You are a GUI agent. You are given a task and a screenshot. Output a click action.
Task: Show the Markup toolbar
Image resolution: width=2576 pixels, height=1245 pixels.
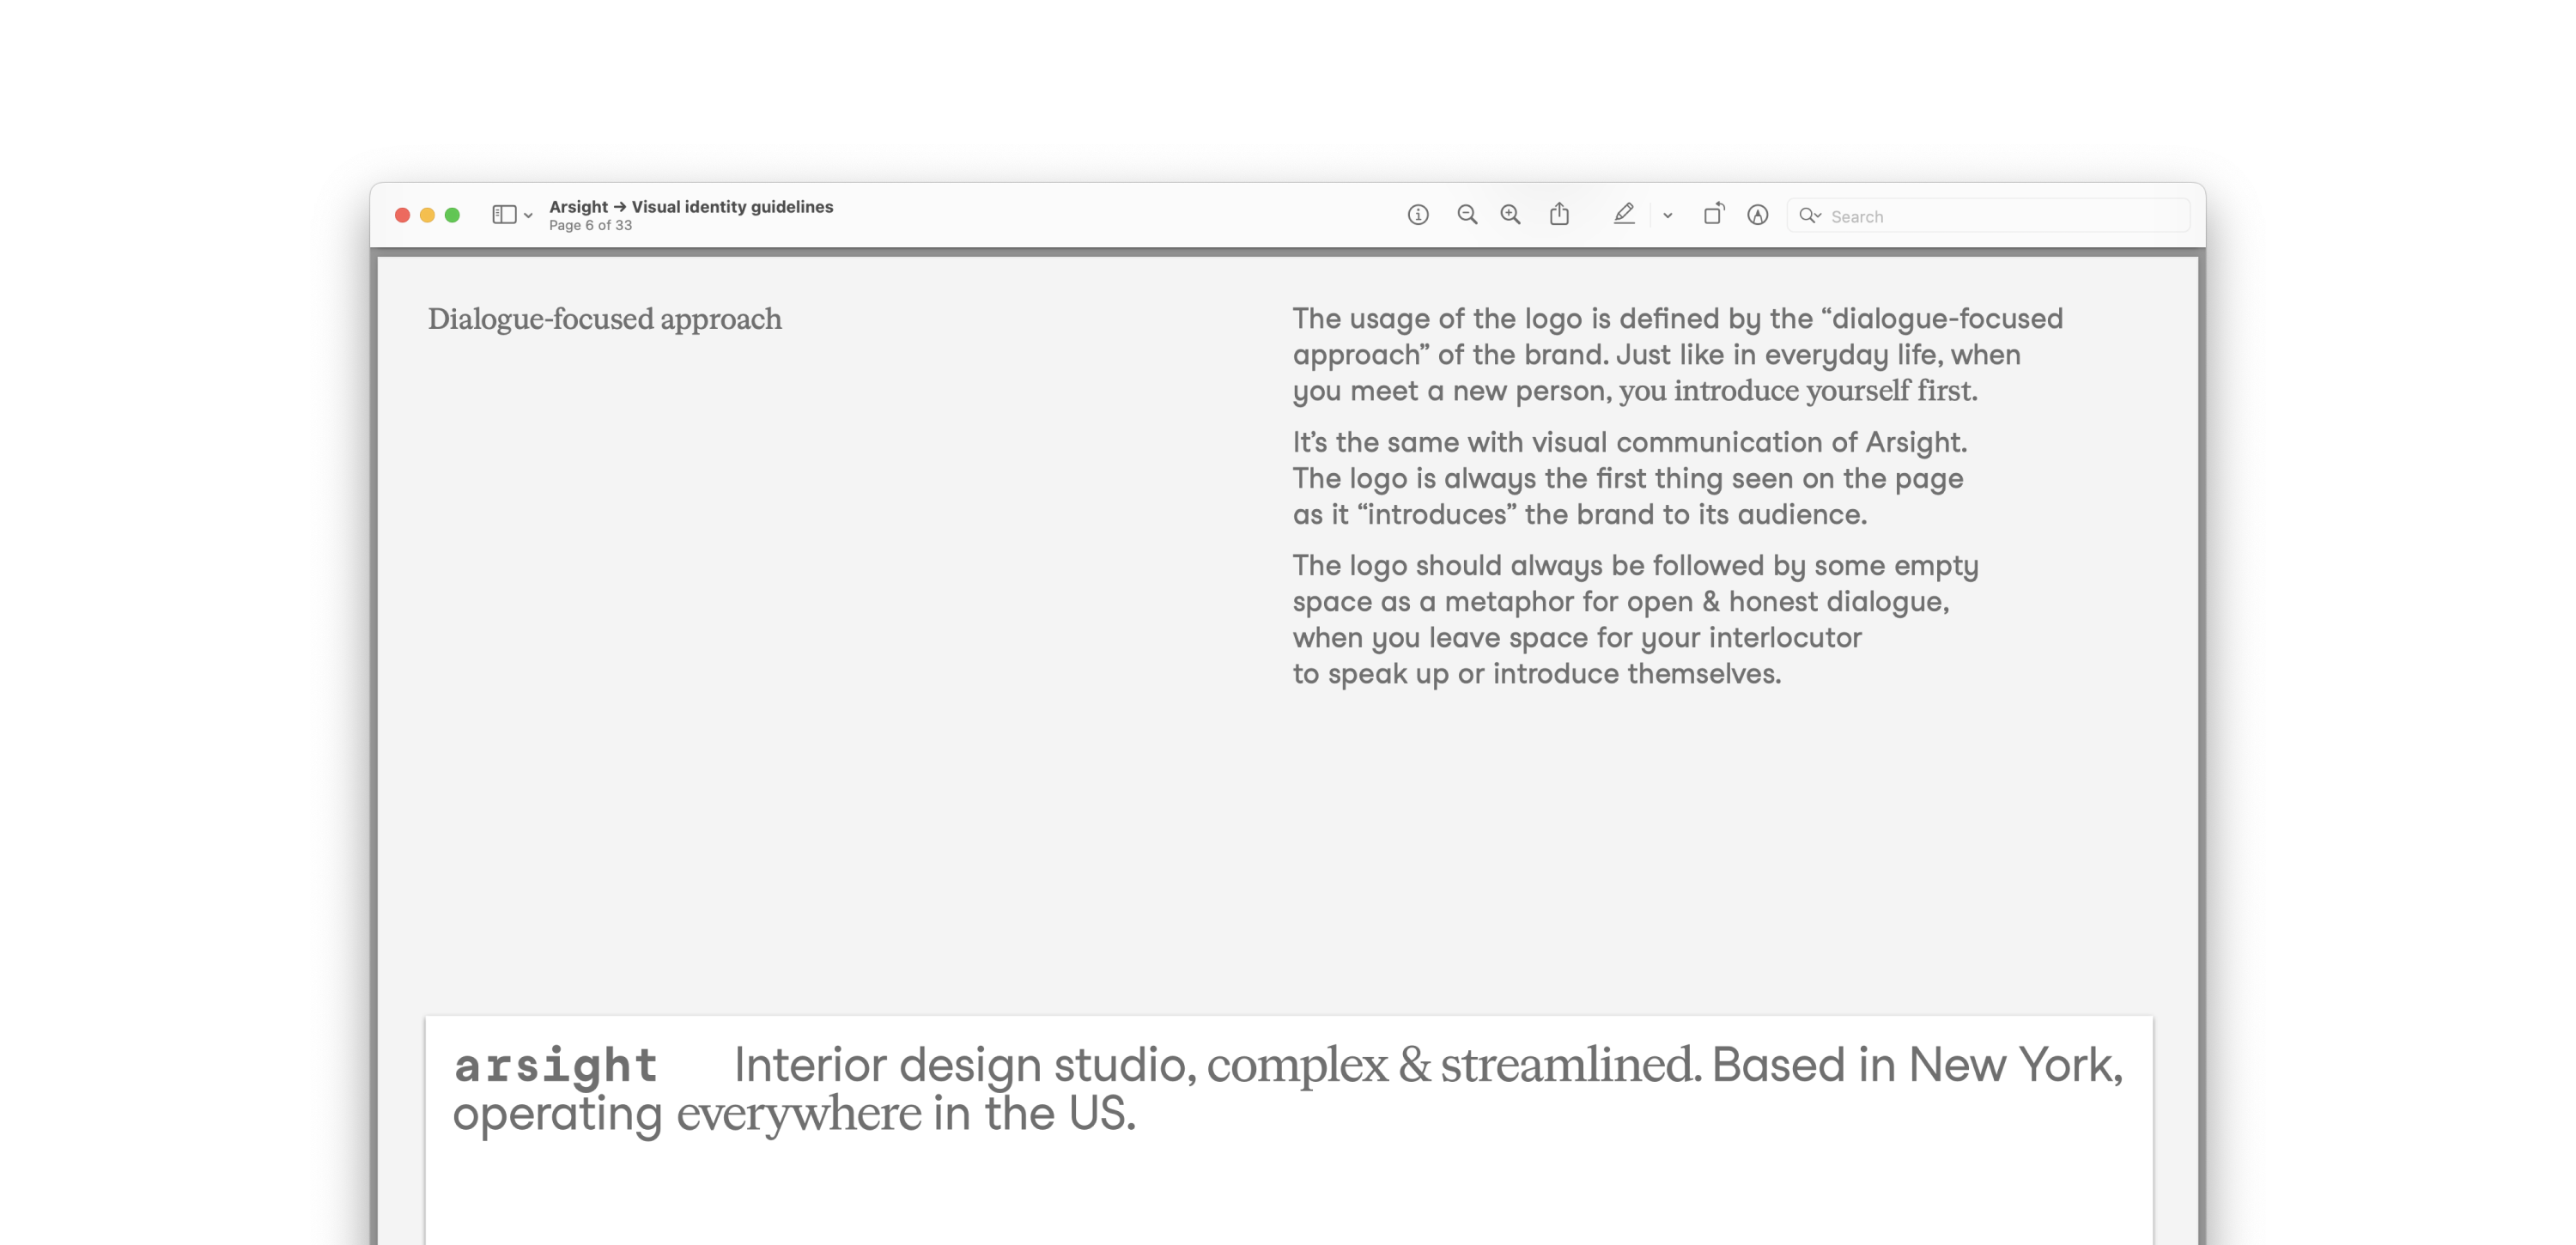1757,215
